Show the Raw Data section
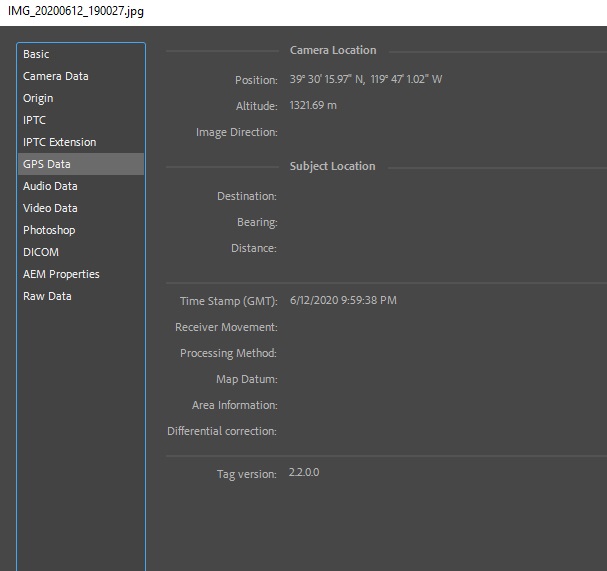Screen dimensions: 607x571 pyautogui.click(x=47, y=296)
